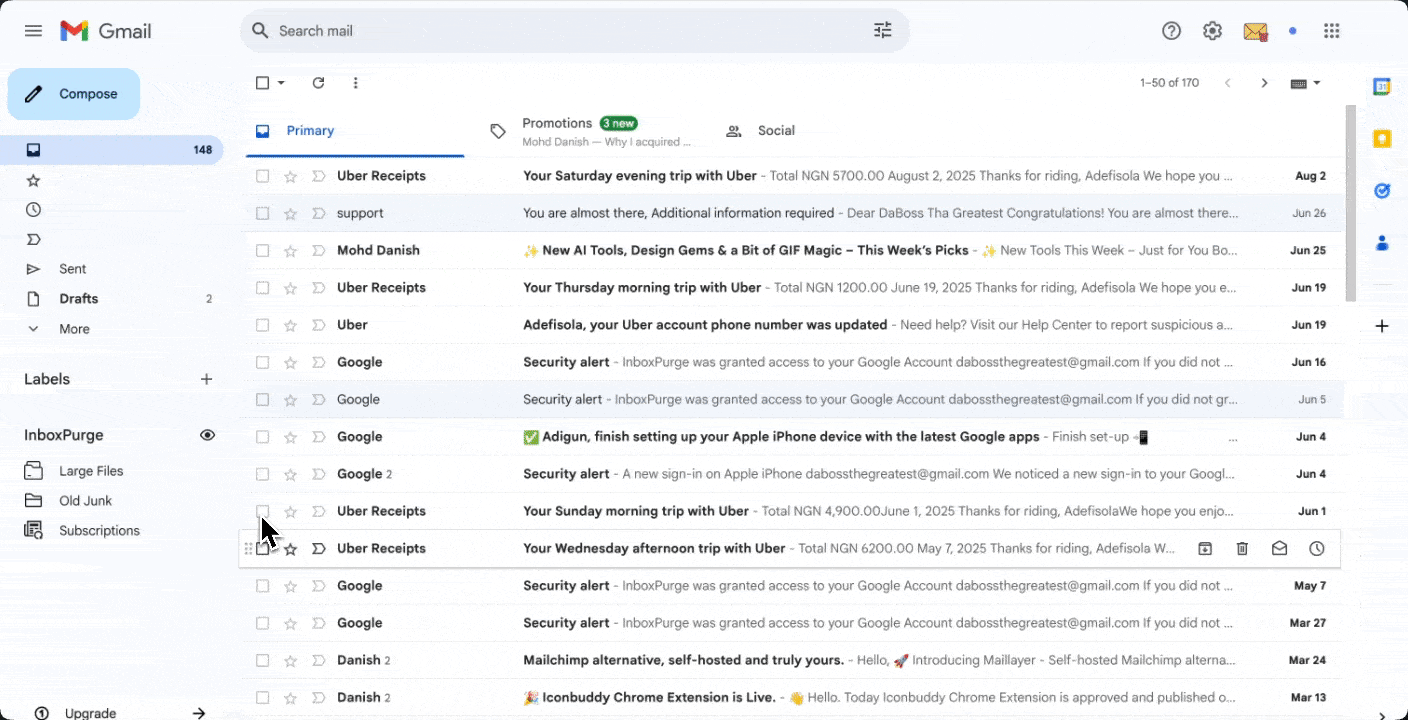Open Contacts from the right sidebar
The width and height of the screenshot is (1408, 720).
pyautogui.click(x=1381, y=243)
